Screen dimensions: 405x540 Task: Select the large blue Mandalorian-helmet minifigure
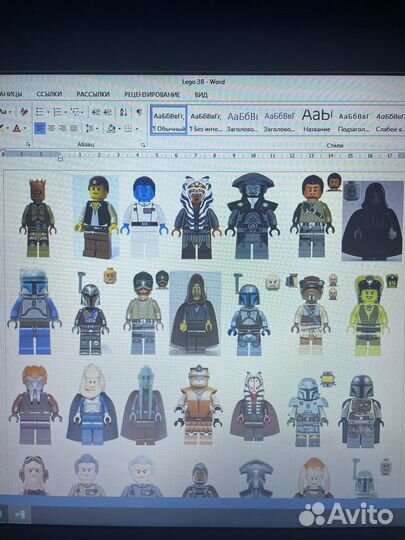pyautogui.click(x=34, y=312)
